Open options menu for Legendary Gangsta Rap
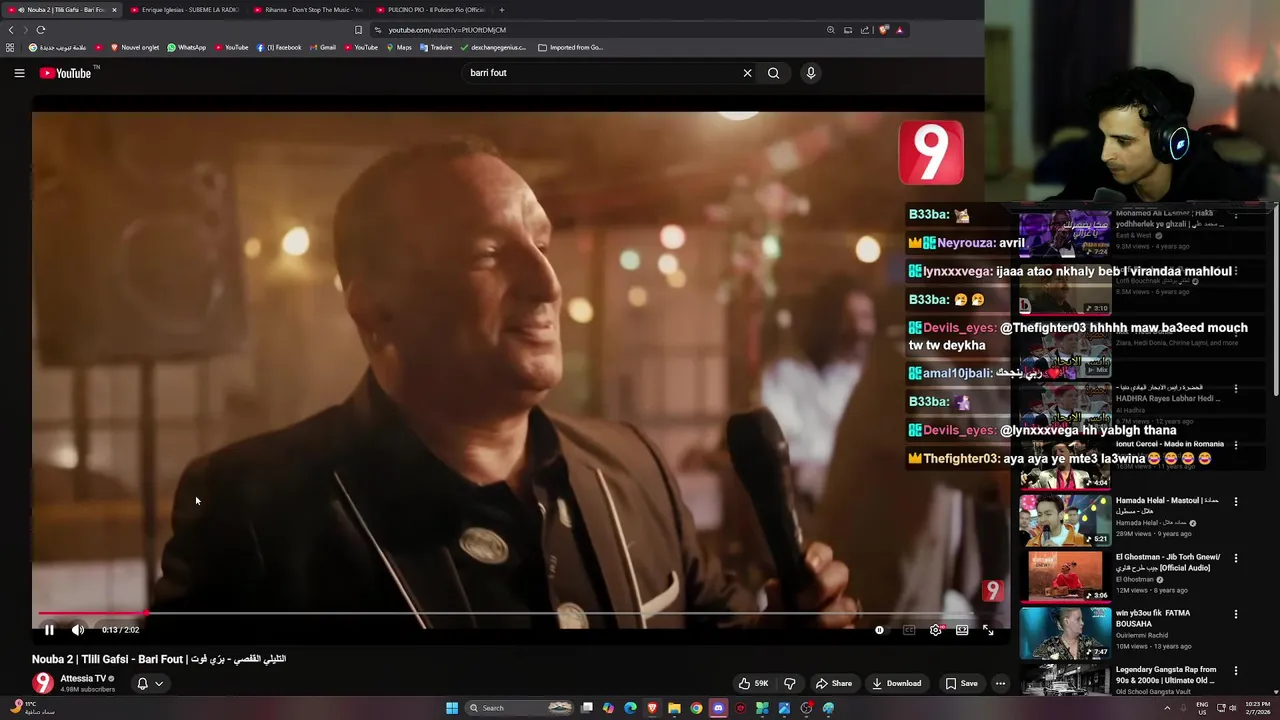Viewport: 1280px width, 720px height. (1236, 671)
